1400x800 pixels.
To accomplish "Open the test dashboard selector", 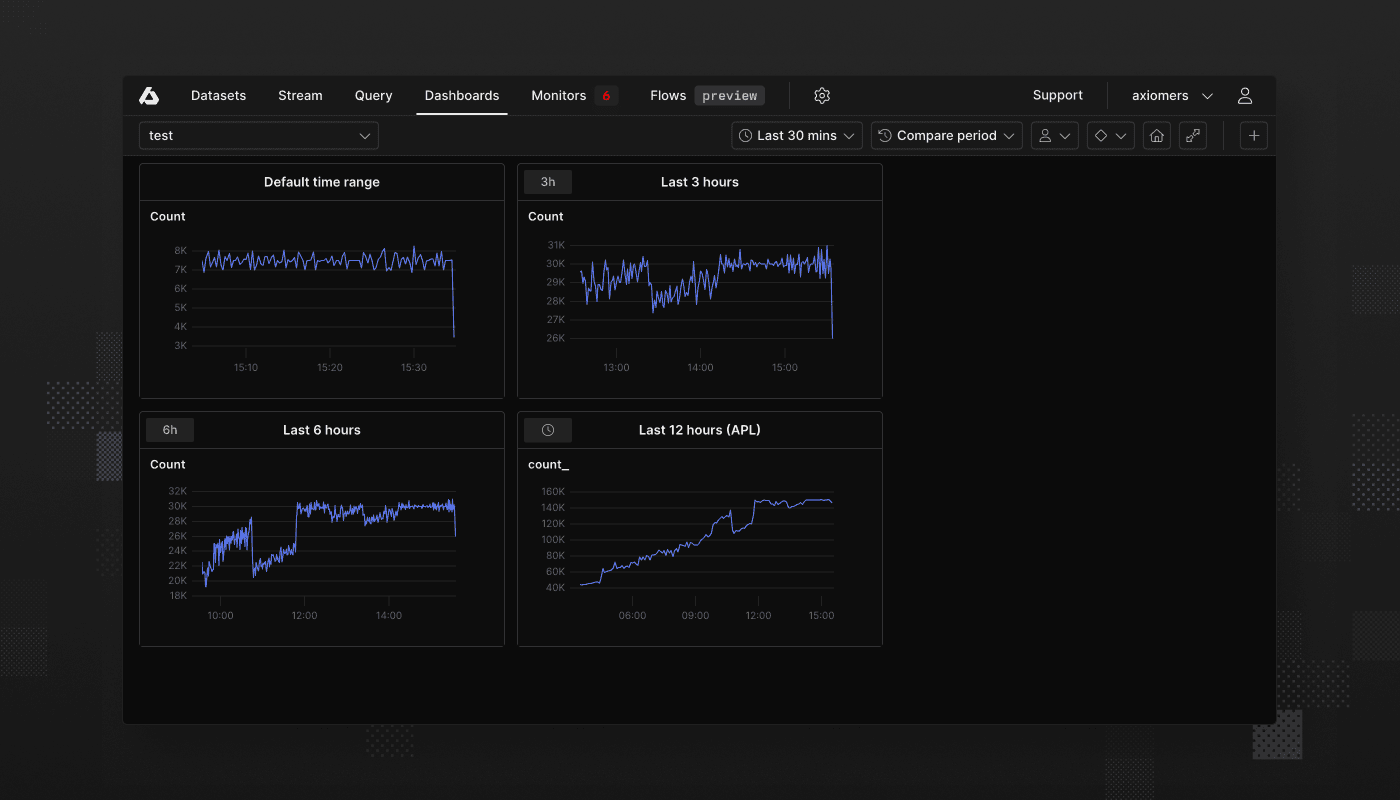I will coord(258,135).
